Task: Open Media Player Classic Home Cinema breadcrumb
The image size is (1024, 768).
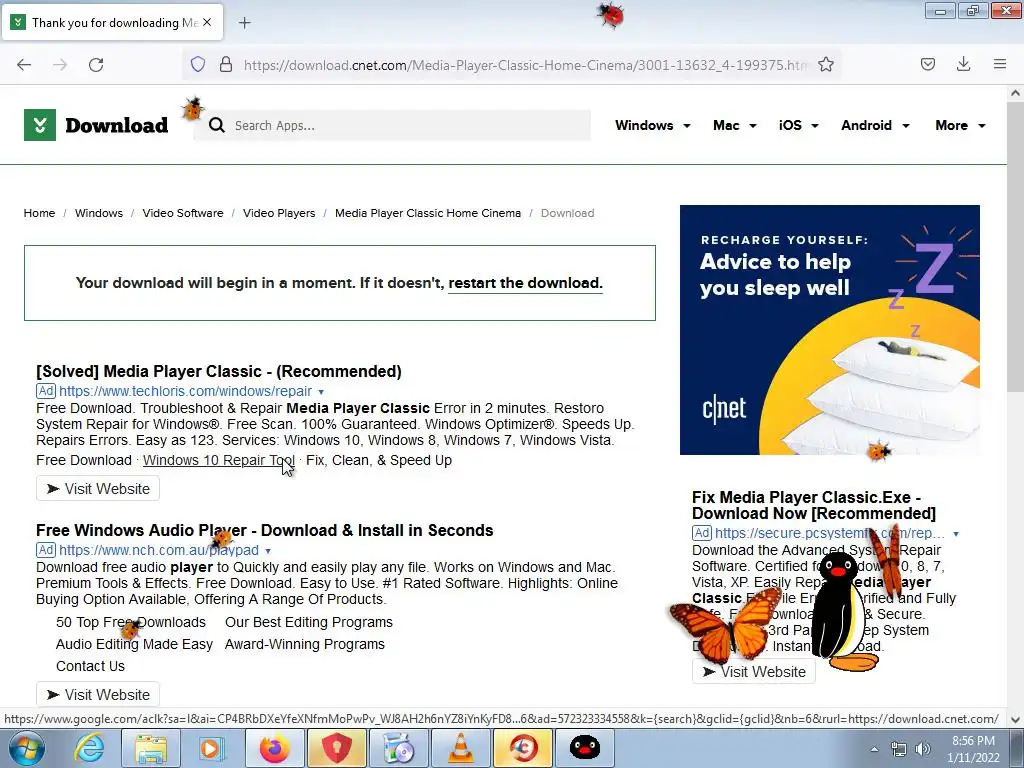Action: click(x=428, y=213)
